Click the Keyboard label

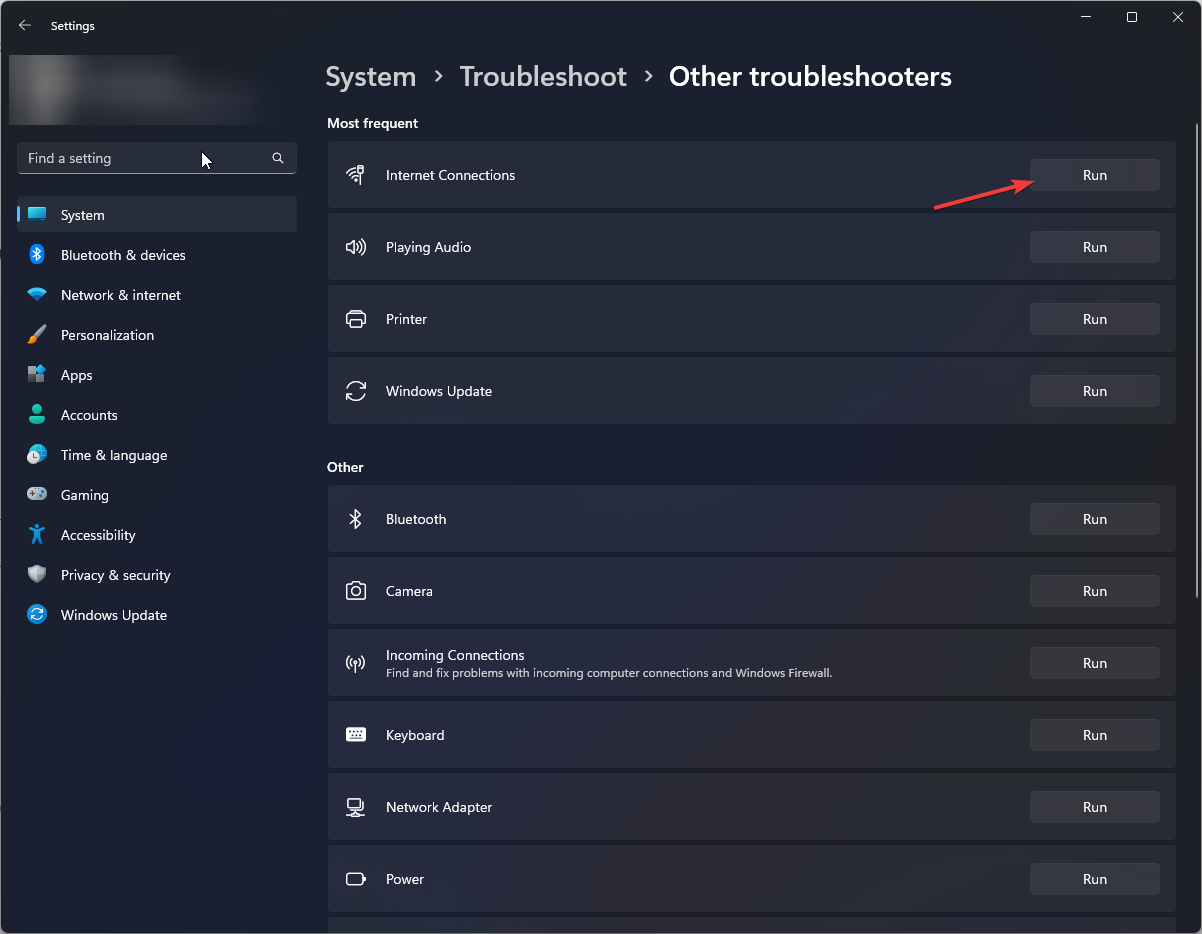point(415,735)
